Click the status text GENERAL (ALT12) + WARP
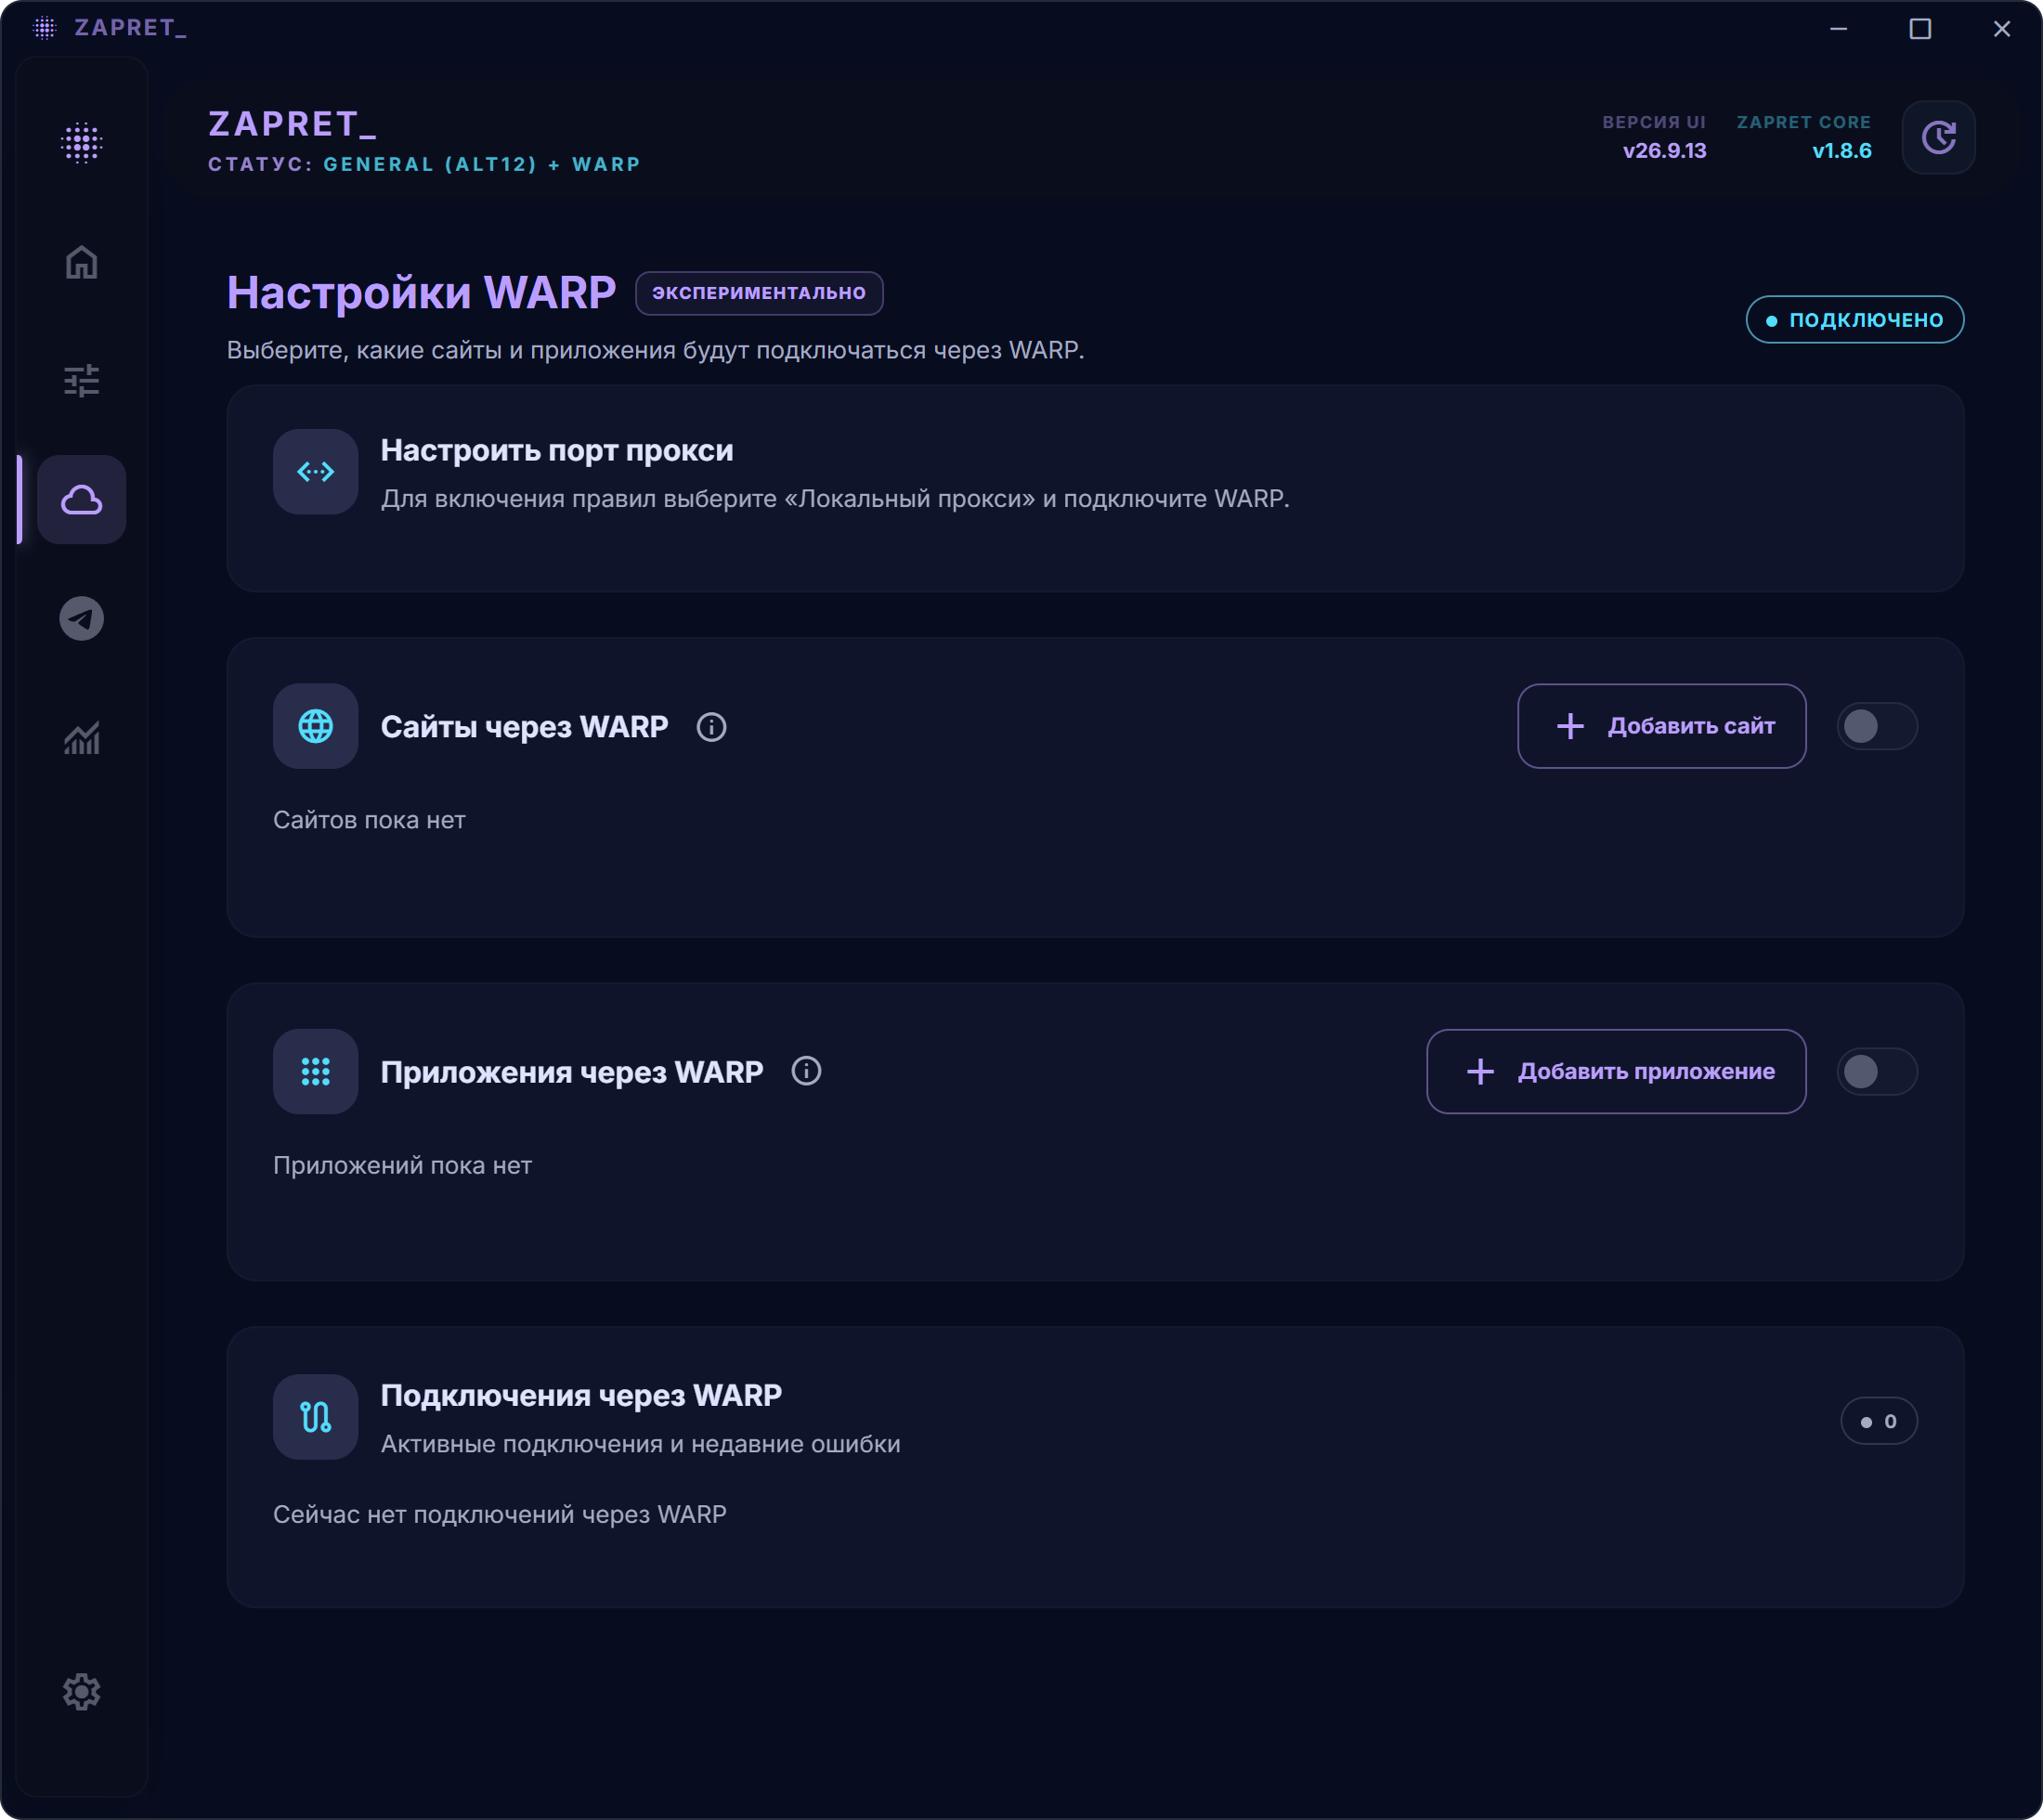Screen dimensions: 2043x1820 (x=481, y=164)
